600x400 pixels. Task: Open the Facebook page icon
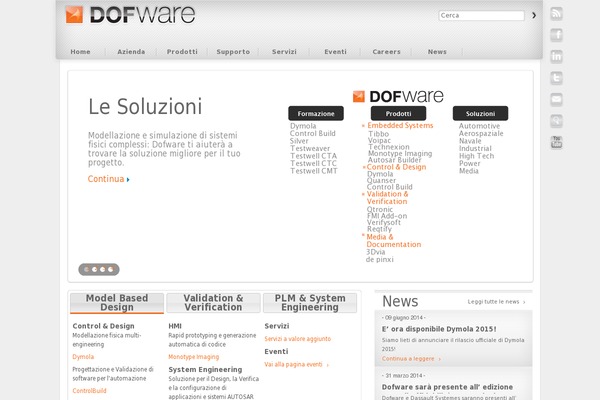click(556, 35)
